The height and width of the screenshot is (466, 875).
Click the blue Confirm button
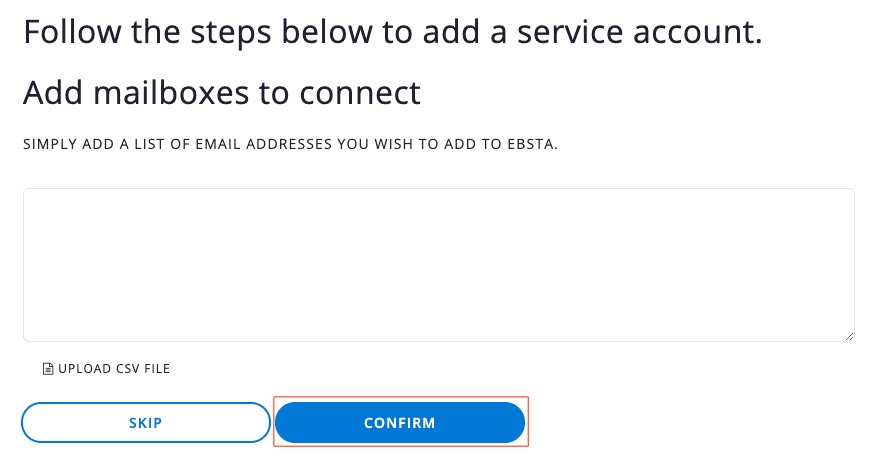click(400, 423)
